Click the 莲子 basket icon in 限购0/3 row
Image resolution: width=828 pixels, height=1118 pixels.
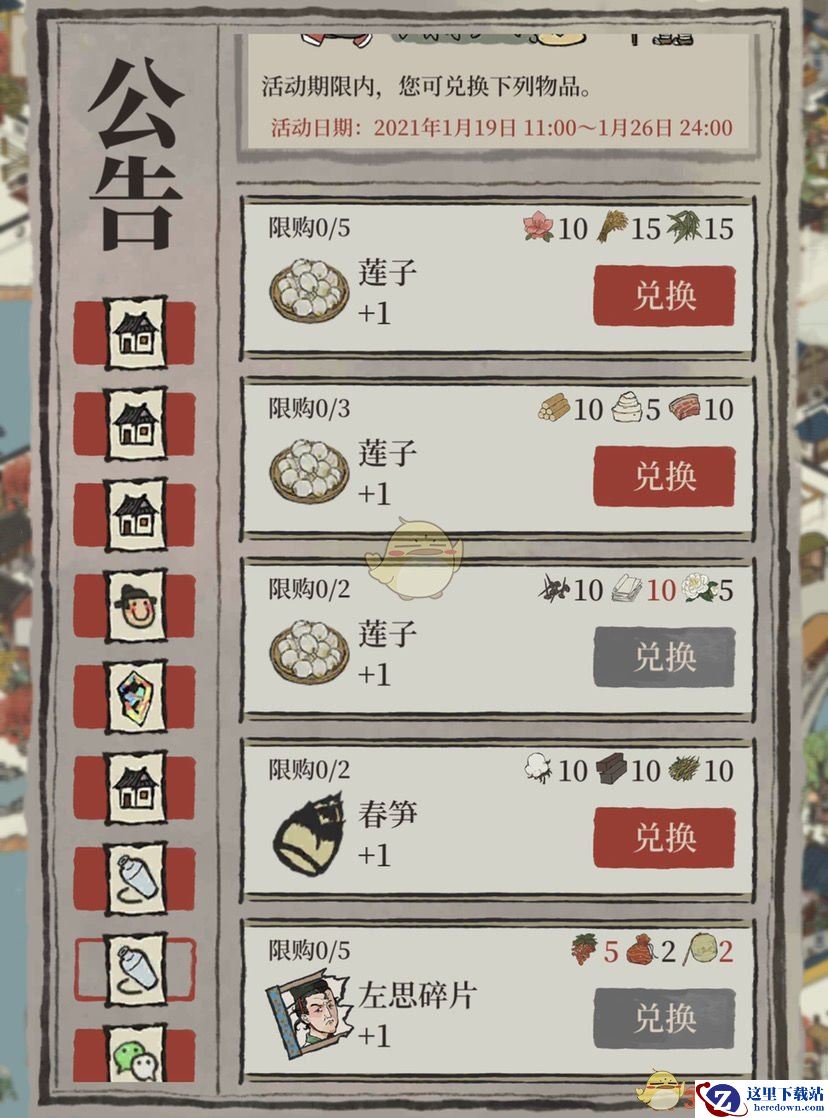310,471
